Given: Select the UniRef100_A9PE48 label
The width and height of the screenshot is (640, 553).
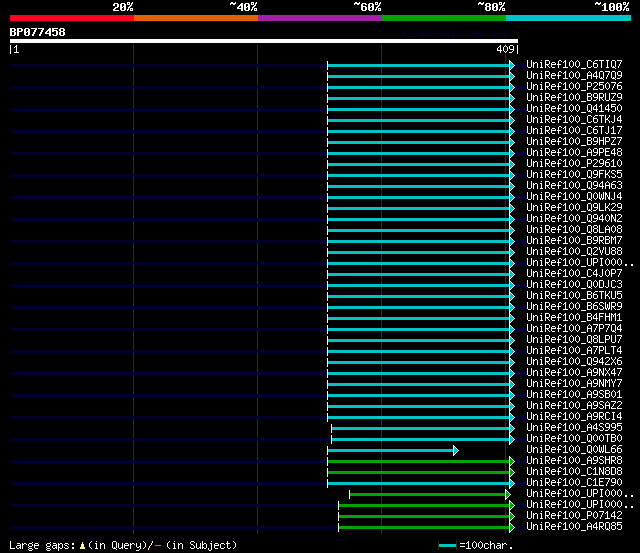Looking at the screenshot, I should coord(574,153).
